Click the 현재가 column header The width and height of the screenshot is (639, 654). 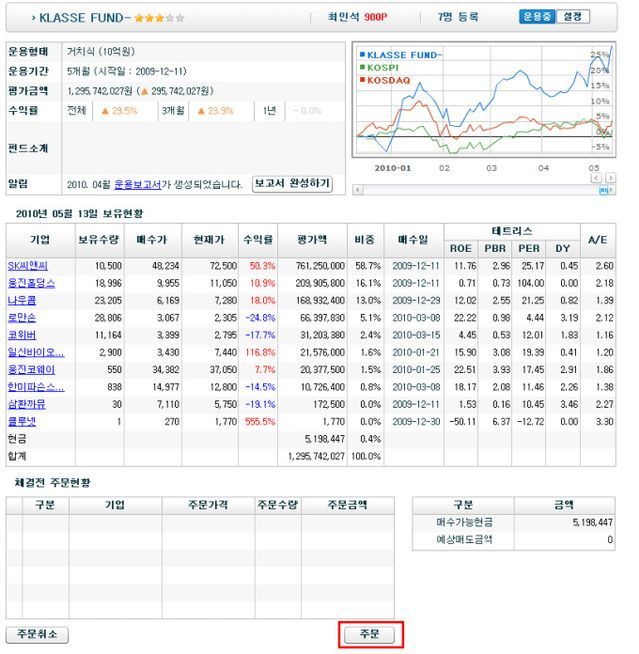pyautogui.click(x=209, y=240)
